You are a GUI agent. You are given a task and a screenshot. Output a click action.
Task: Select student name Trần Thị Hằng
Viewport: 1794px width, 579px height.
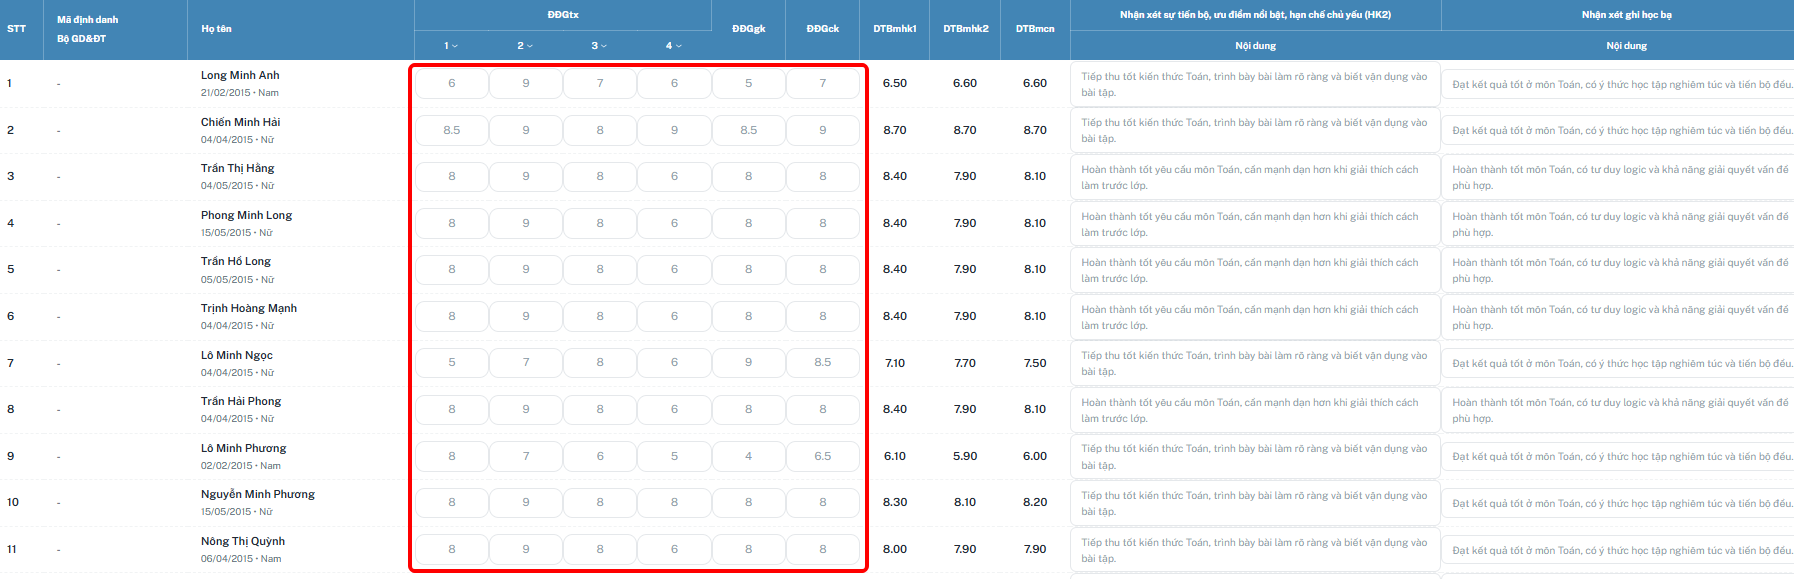pos(237,168)
